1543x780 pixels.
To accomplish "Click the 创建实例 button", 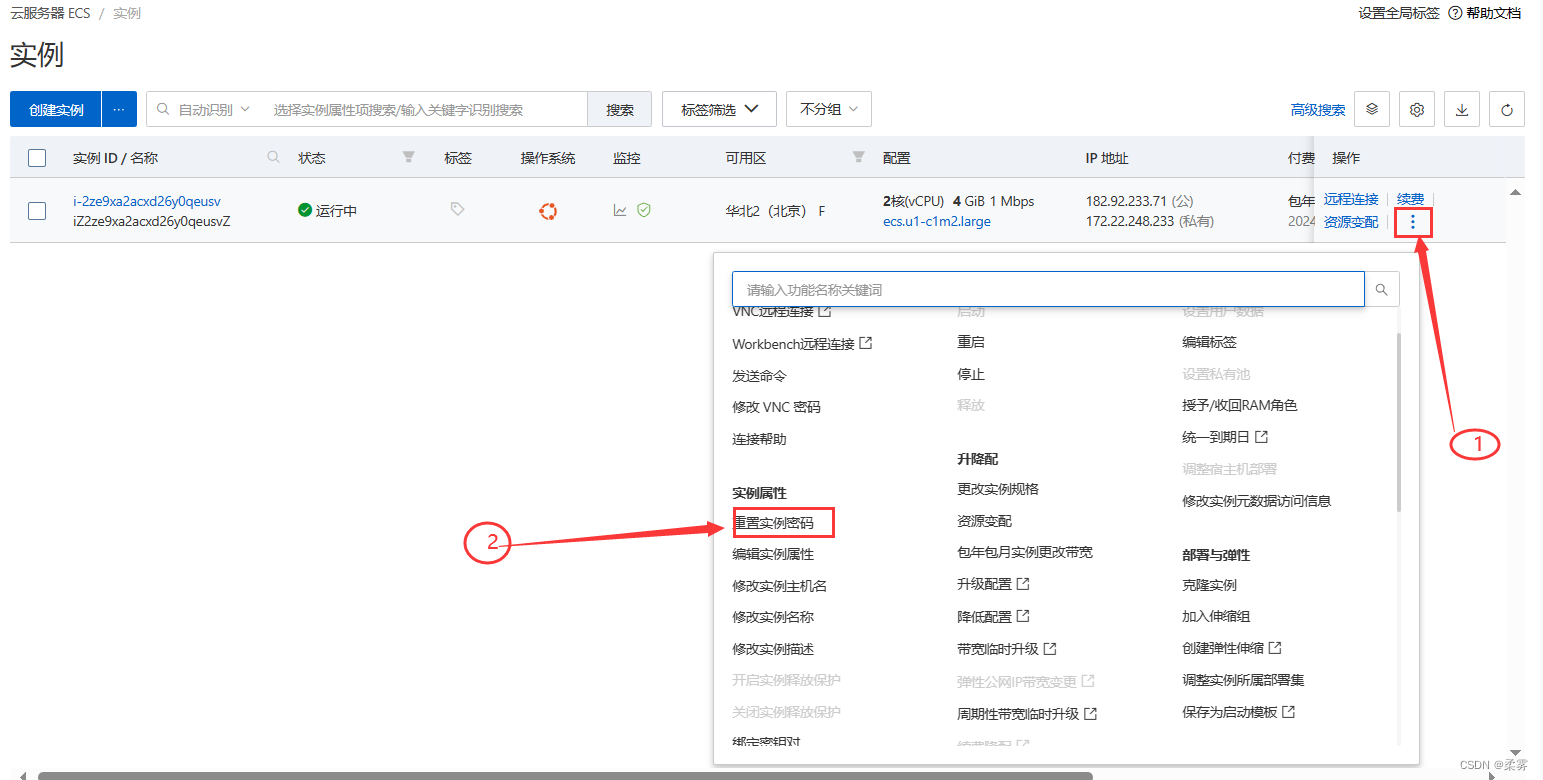I will (56, 110).
